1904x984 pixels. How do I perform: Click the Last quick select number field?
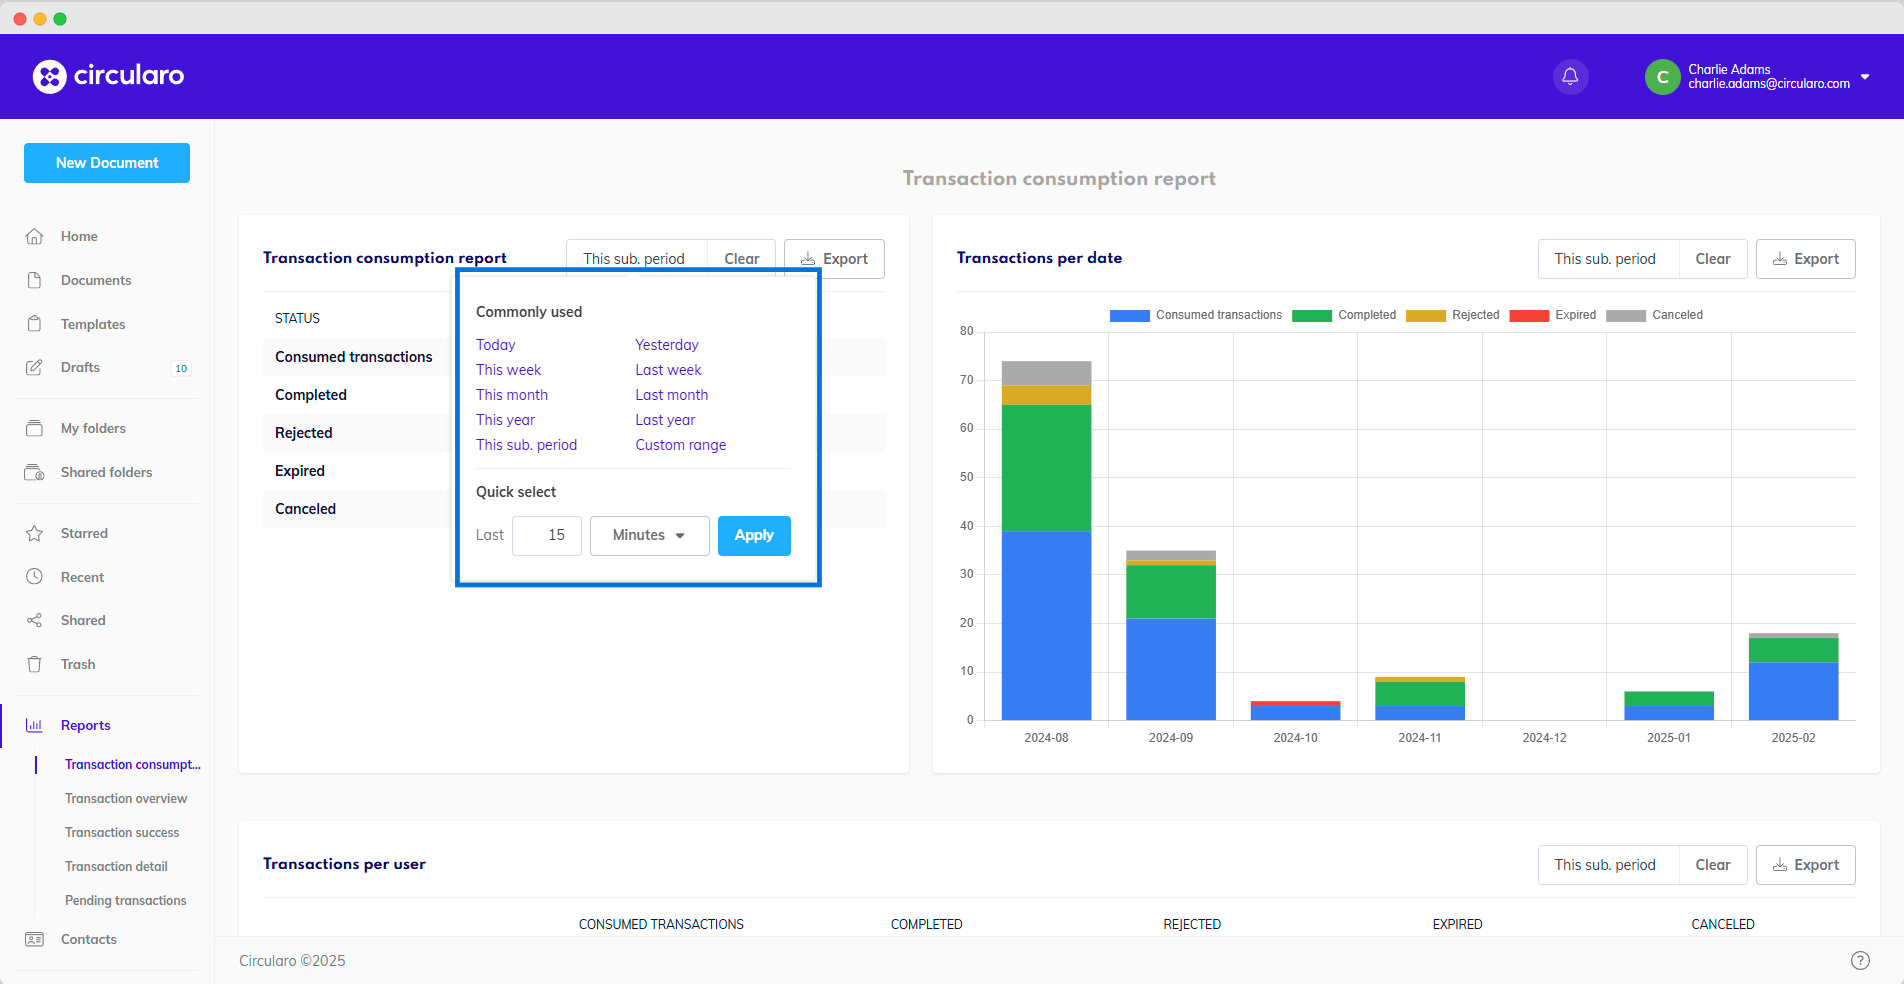point(547,535)
